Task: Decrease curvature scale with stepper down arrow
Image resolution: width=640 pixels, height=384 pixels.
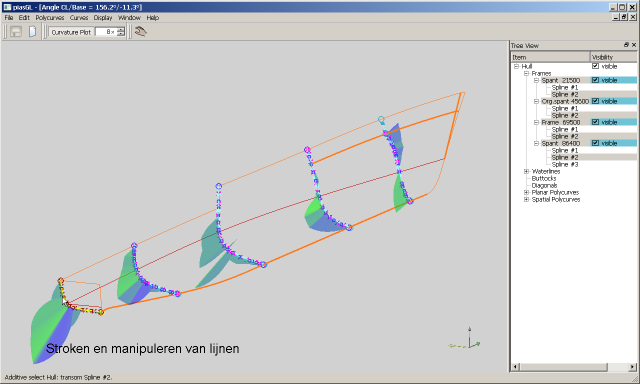Action: tap(121, 34)
